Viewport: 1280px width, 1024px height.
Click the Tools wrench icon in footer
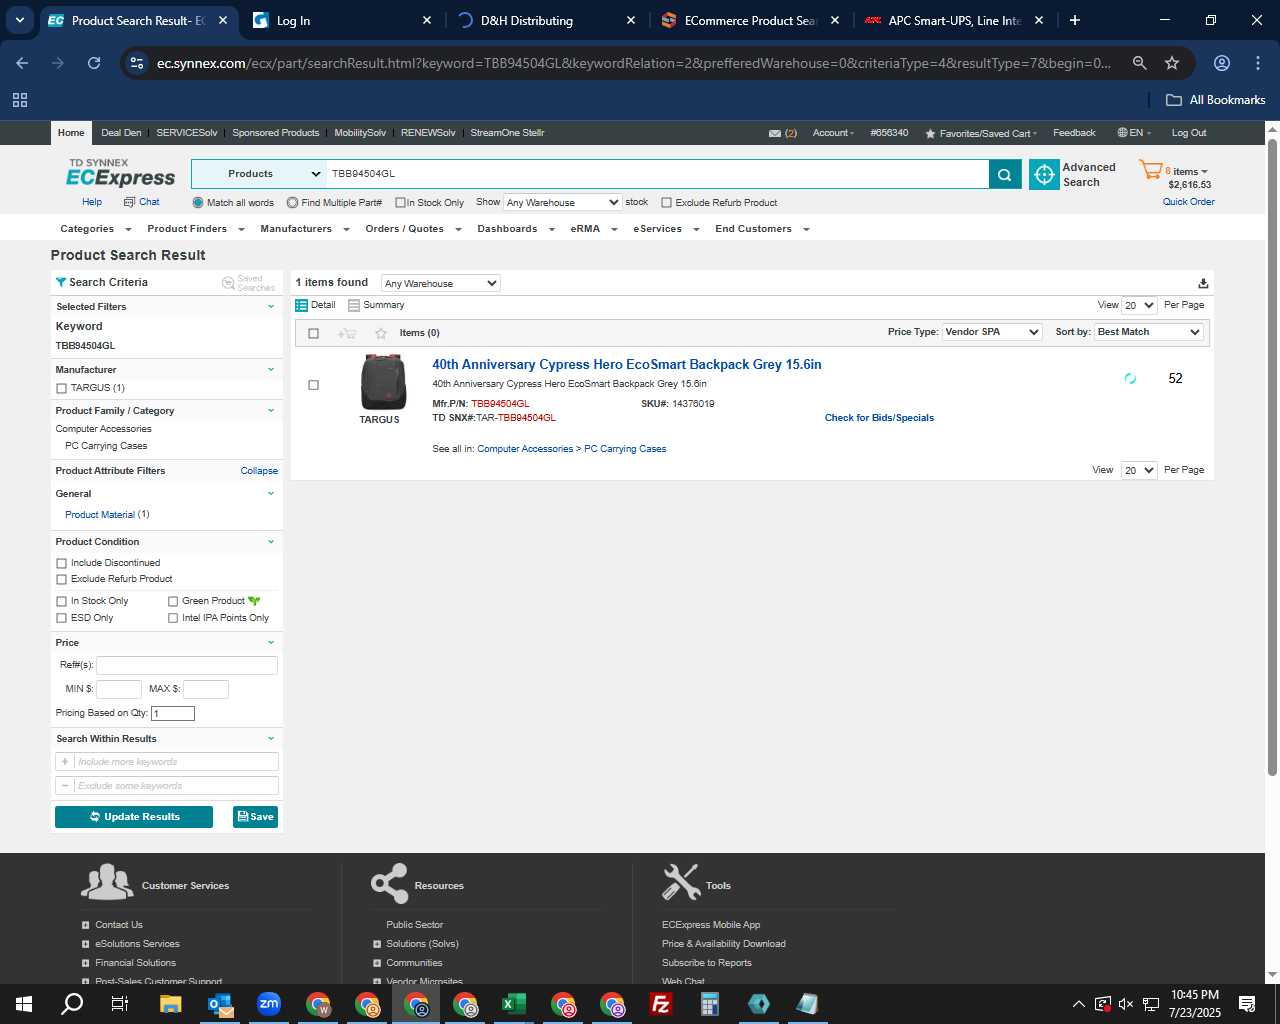tap(681, 882)
